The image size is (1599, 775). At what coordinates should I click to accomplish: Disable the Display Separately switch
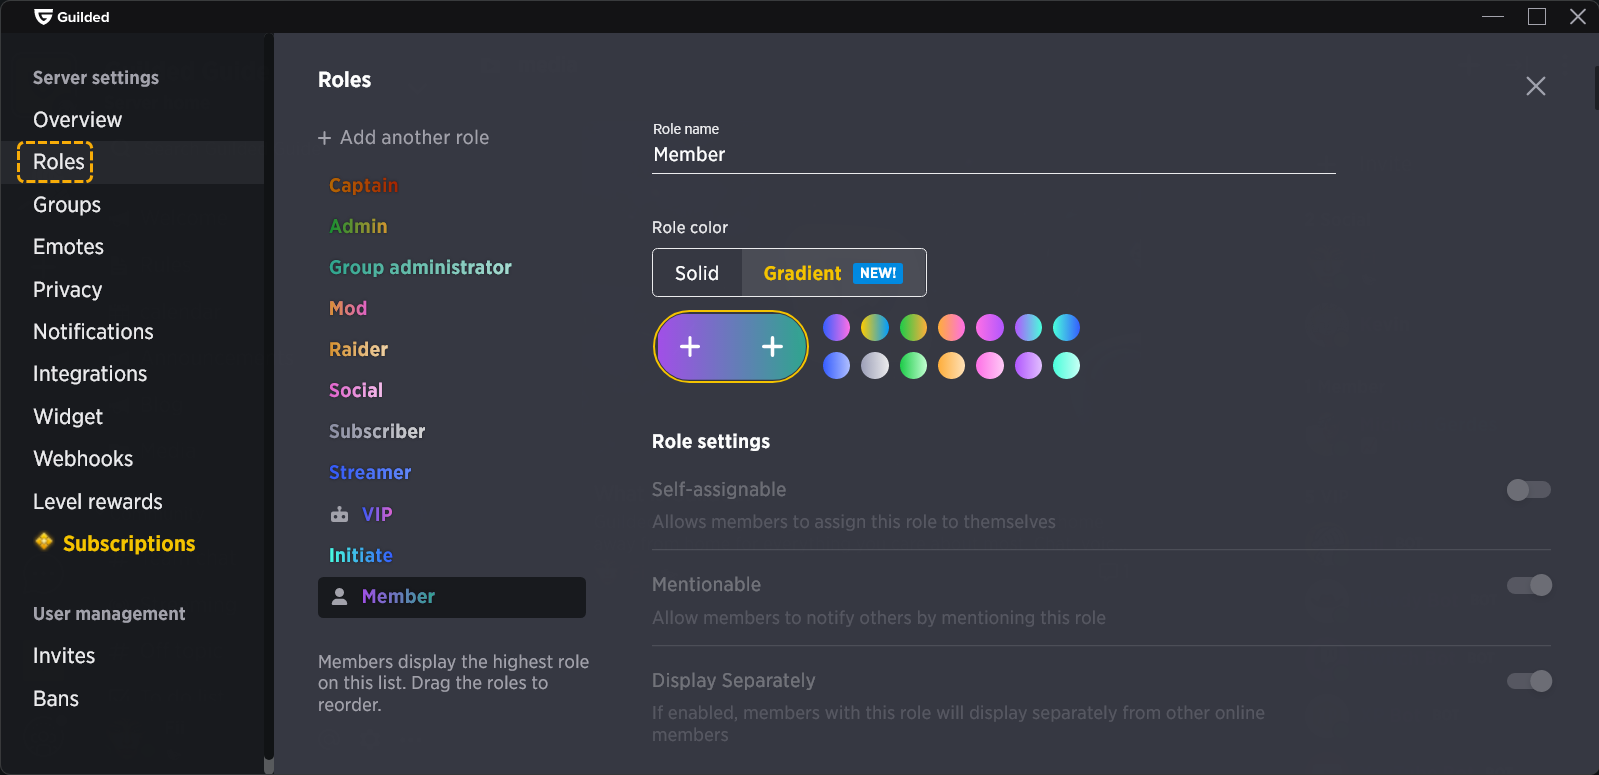click(1529, 681)
